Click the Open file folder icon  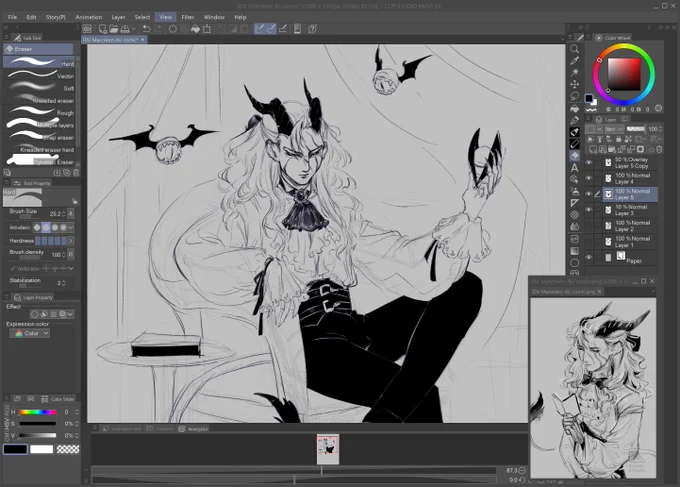click(114, 29)
